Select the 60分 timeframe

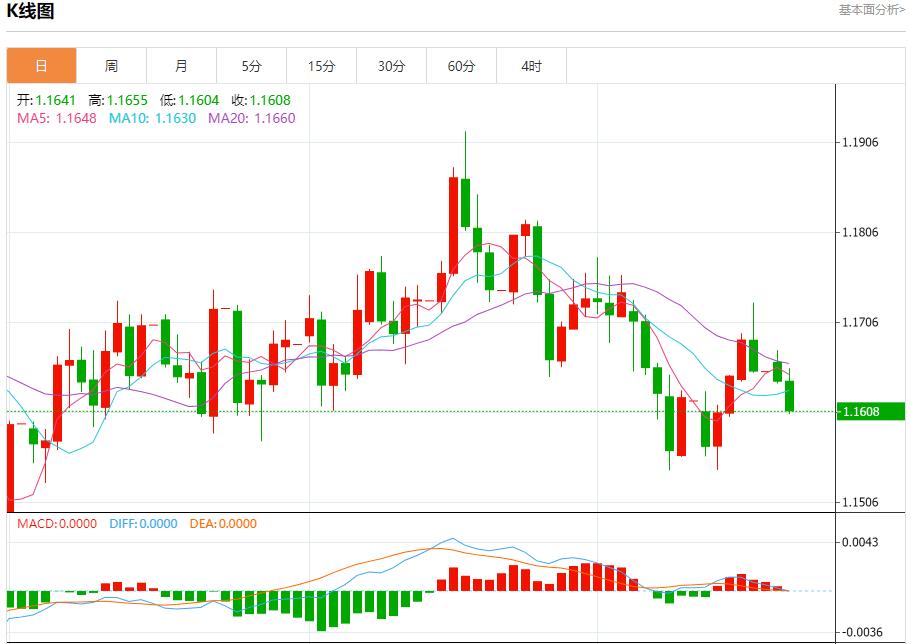(461, 64)
